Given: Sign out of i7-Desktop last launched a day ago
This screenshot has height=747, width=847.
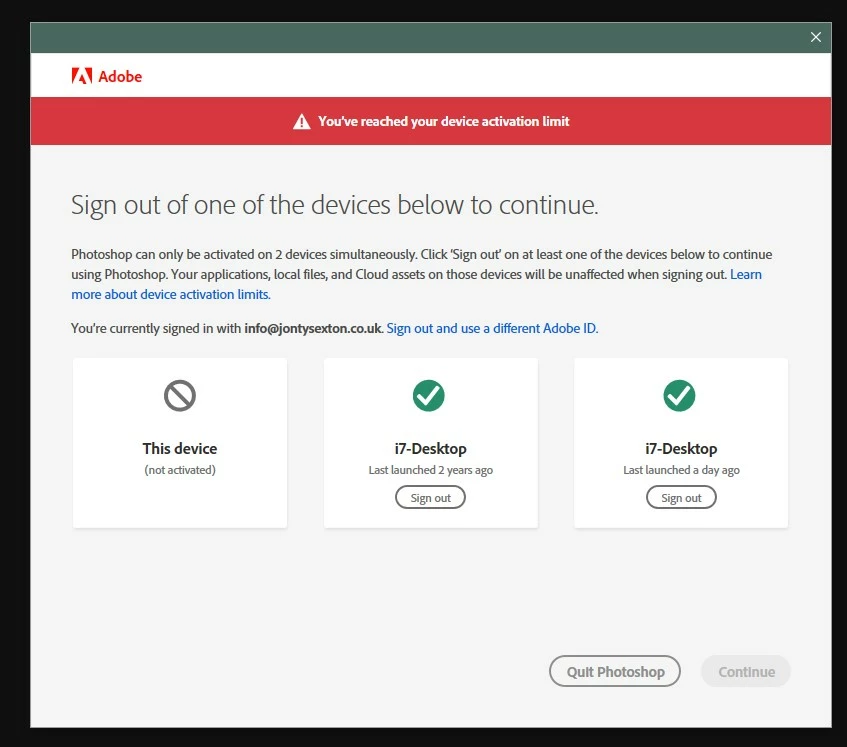Looking at the screenshot, I should 681,497.
